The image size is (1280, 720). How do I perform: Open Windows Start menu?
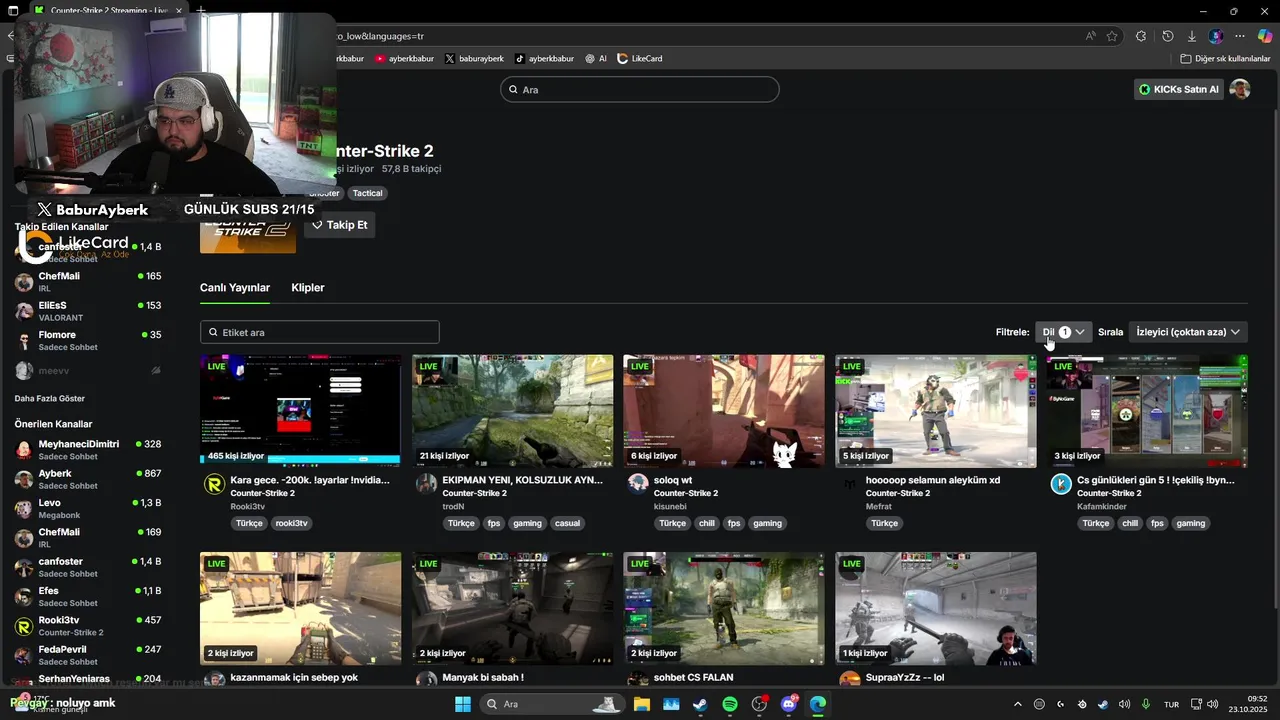[463, 704]
